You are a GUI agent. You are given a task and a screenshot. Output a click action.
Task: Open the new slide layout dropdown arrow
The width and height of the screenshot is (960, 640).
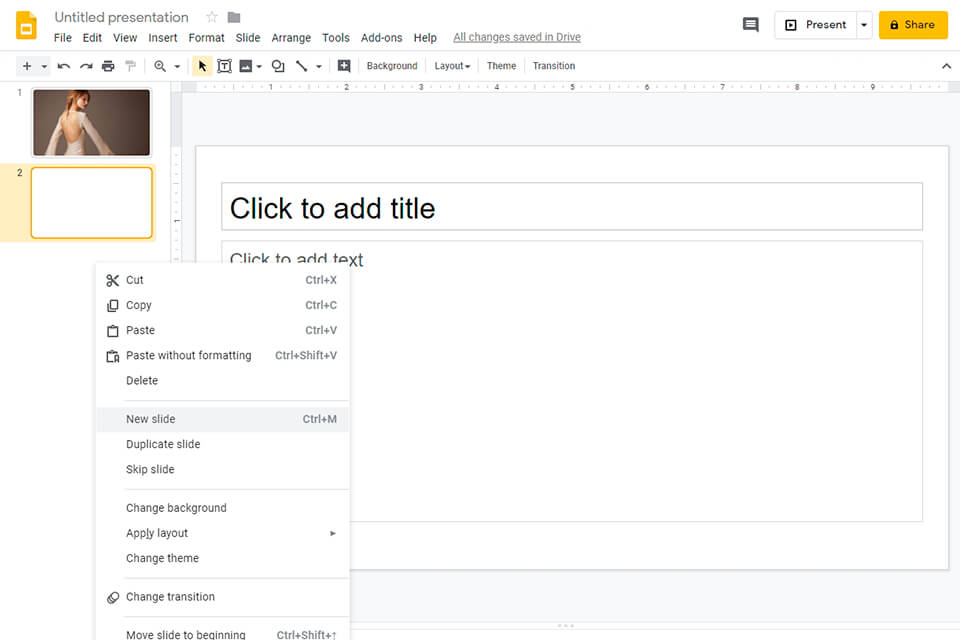coord(44,66)
